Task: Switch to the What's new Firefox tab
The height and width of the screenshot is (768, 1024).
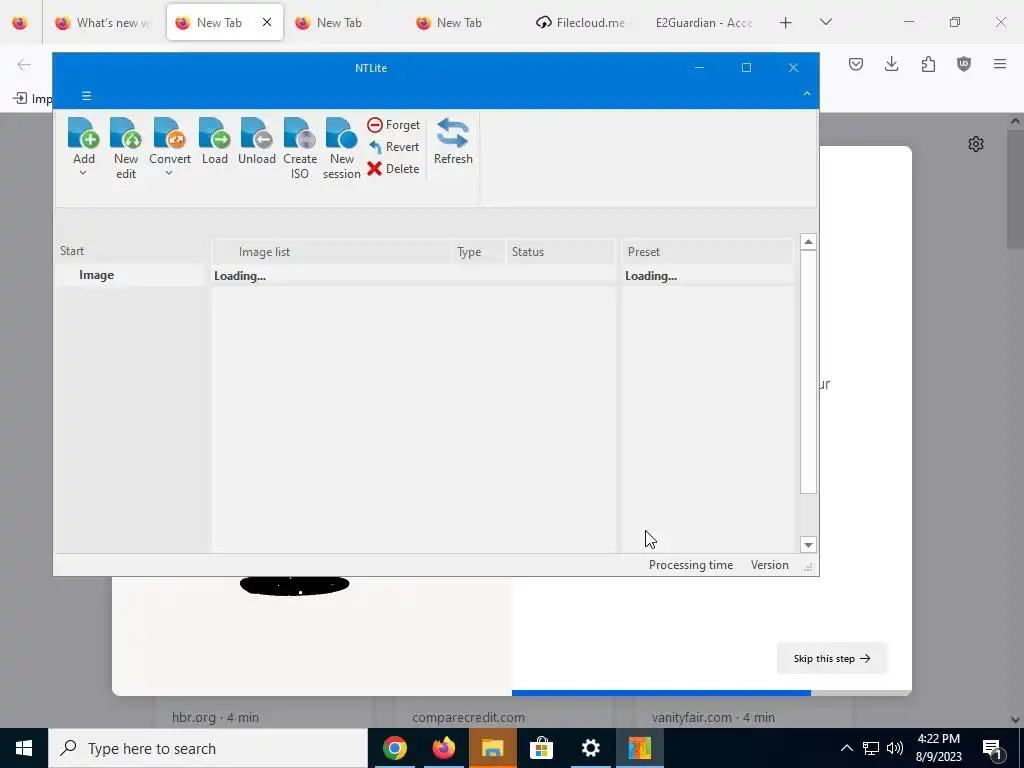Action: point(104,23)
